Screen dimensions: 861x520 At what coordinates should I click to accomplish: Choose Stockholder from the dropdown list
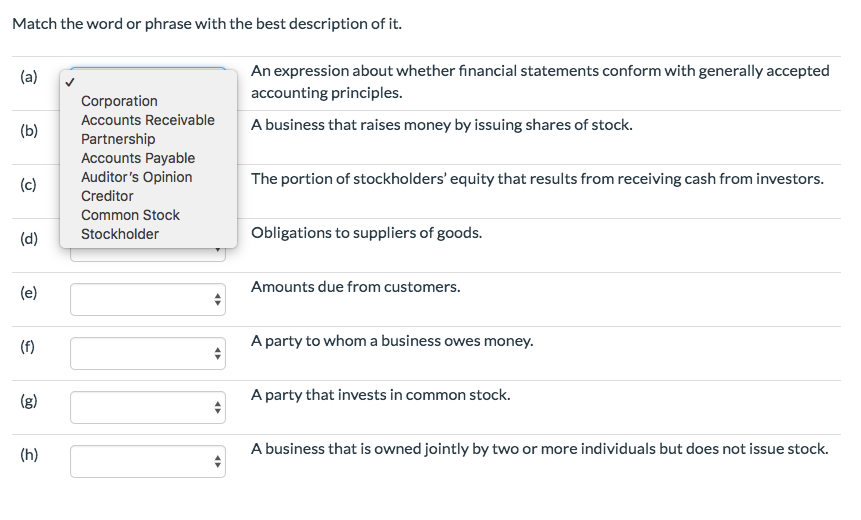tap(120, 234)
